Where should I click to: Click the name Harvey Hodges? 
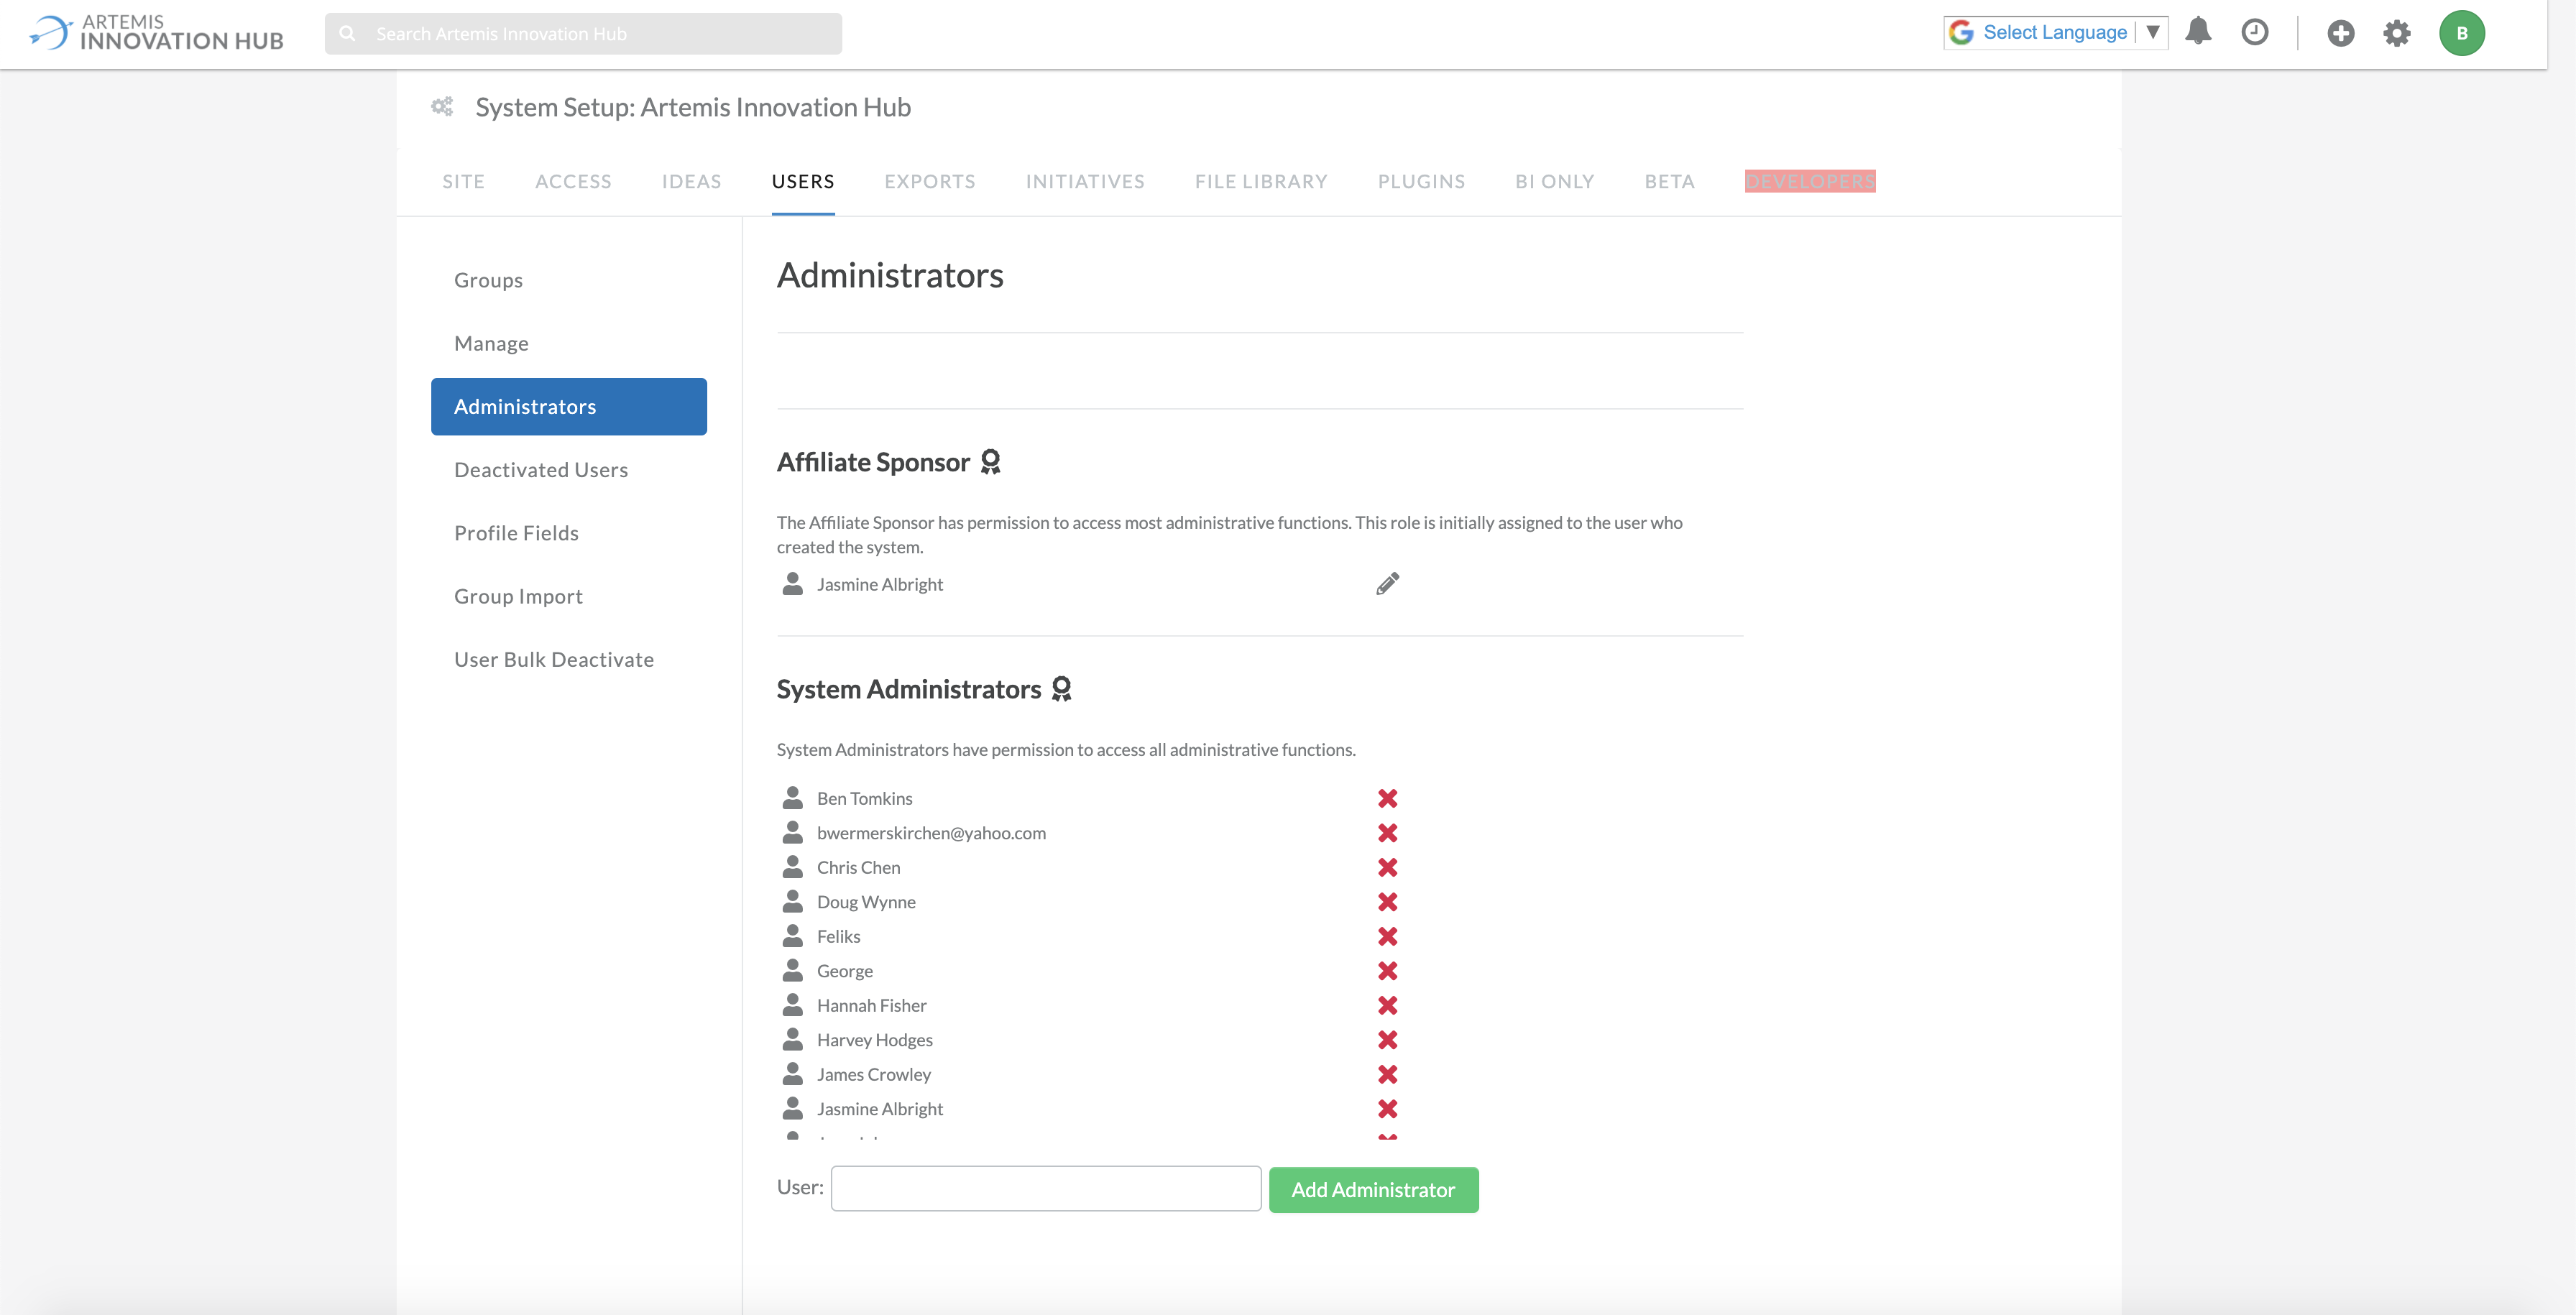[874, 1040]
